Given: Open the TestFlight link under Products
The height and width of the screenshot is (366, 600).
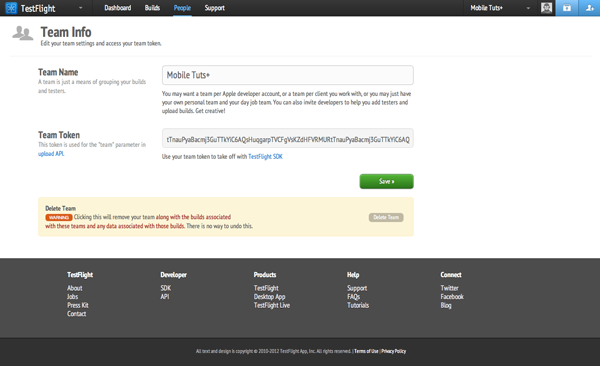Looking at the screenshot, I should (266, 288).
